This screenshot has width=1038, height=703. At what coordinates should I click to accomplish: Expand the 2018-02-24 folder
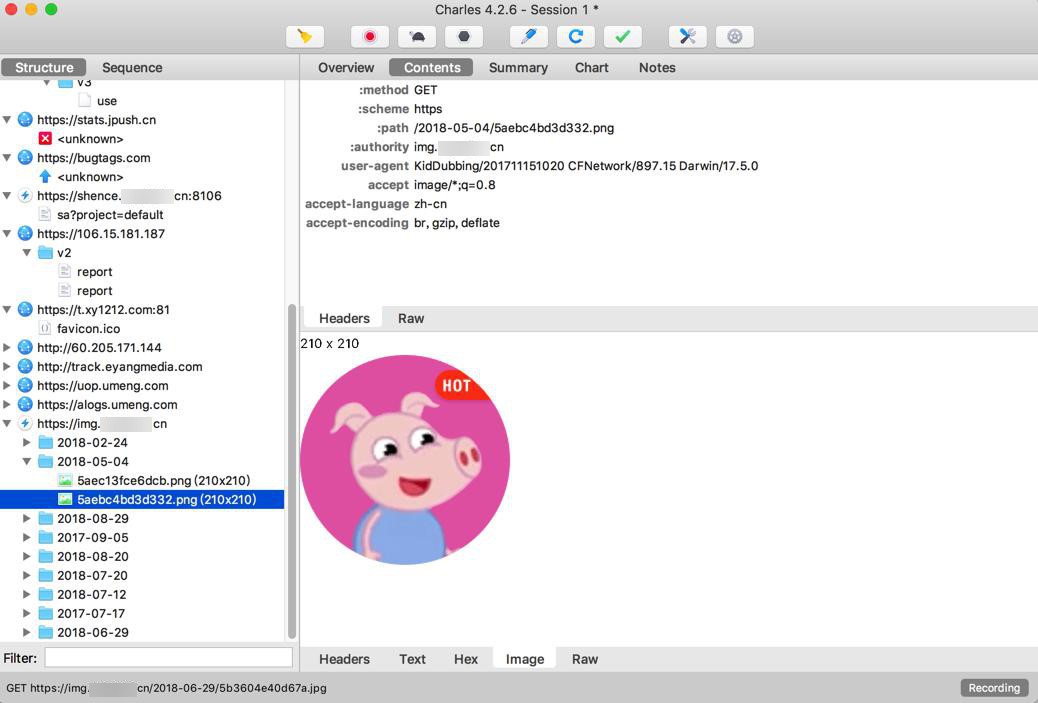pos(26,443)
